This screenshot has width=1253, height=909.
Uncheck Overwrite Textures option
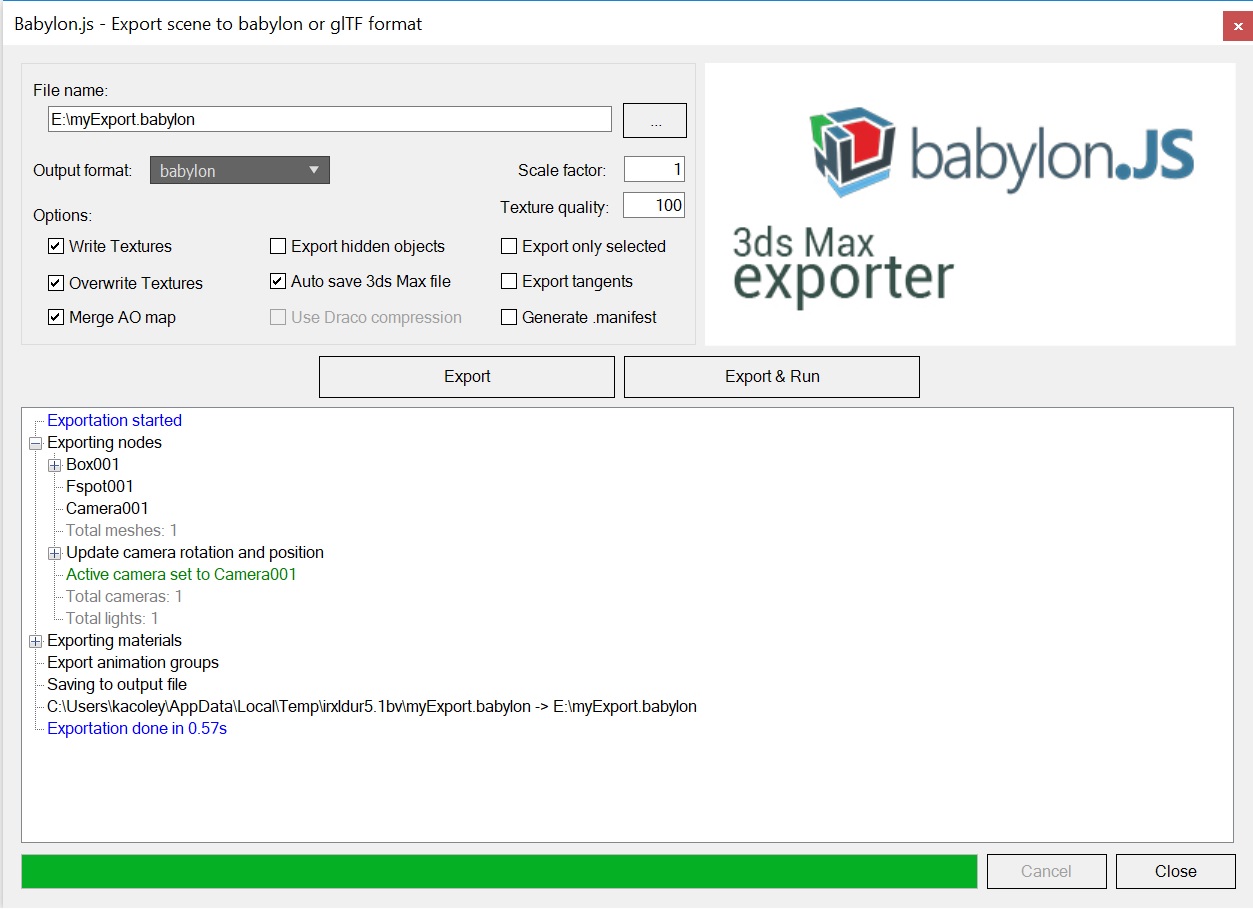(56, 283)
